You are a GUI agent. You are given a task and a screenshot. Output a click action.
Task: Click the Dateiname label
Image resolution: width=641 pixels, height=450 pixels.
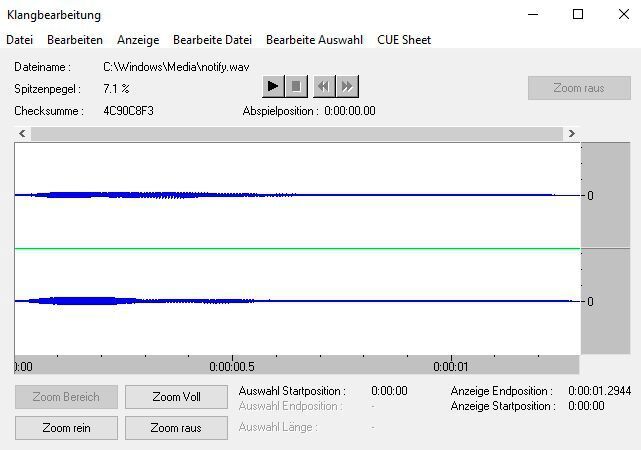click(43, 67)
